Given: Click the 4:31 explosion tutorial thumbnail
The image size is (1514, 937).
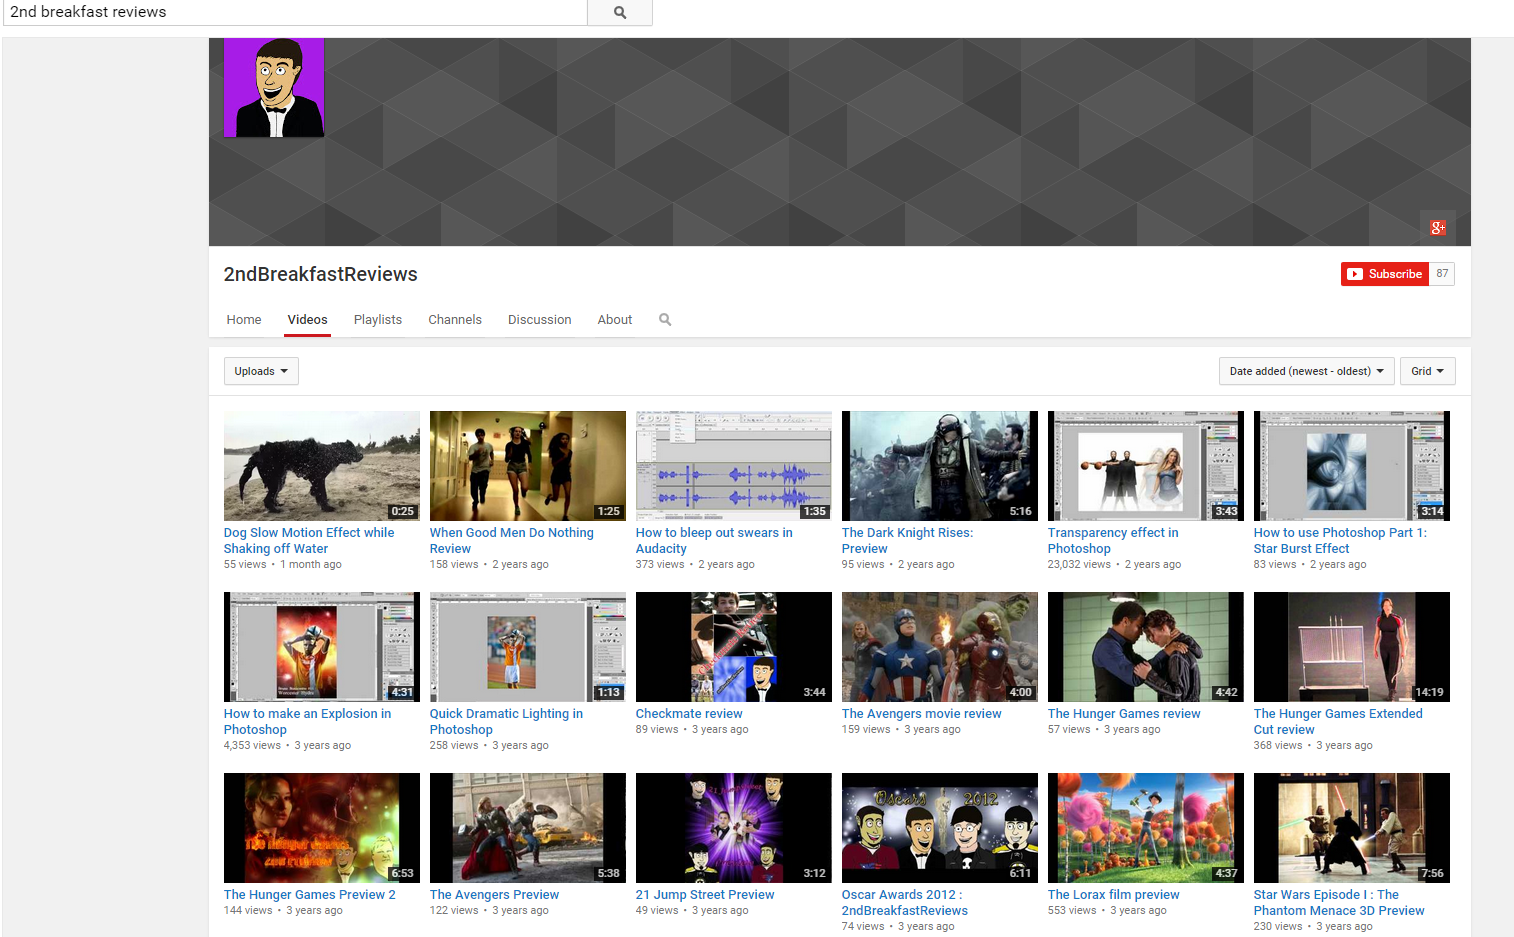Looking at the screenshot, I should 322,647.
